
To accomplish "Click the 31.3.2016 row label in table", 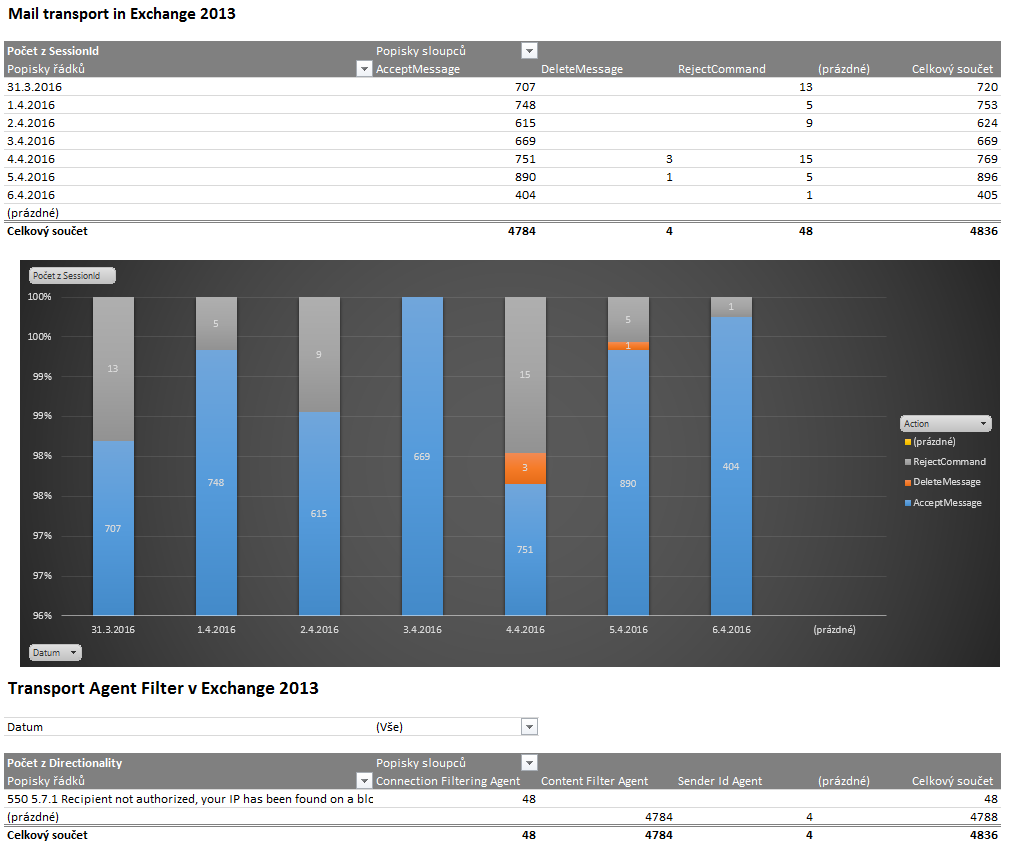I will click(x=35, y=87).
